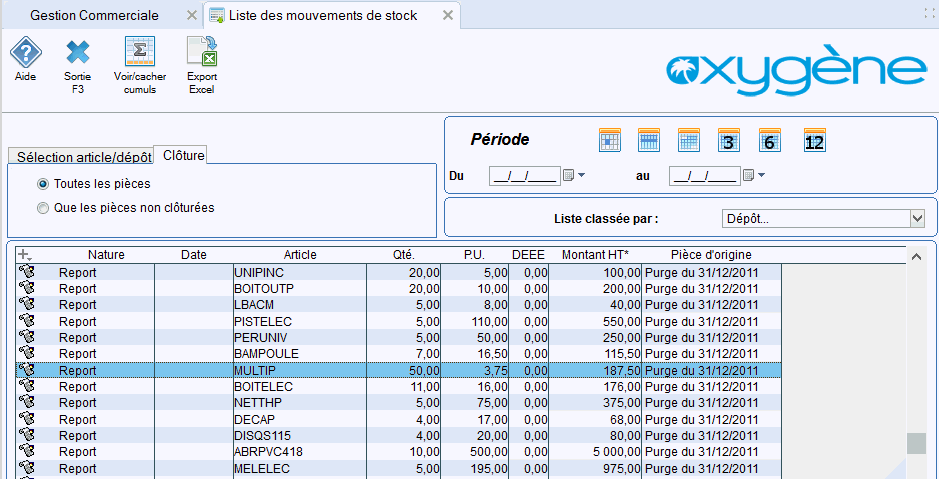Click the tab icon of Liste des mouvements de stock
Viewport: 939px width, 479px height.
click(217, 16)
